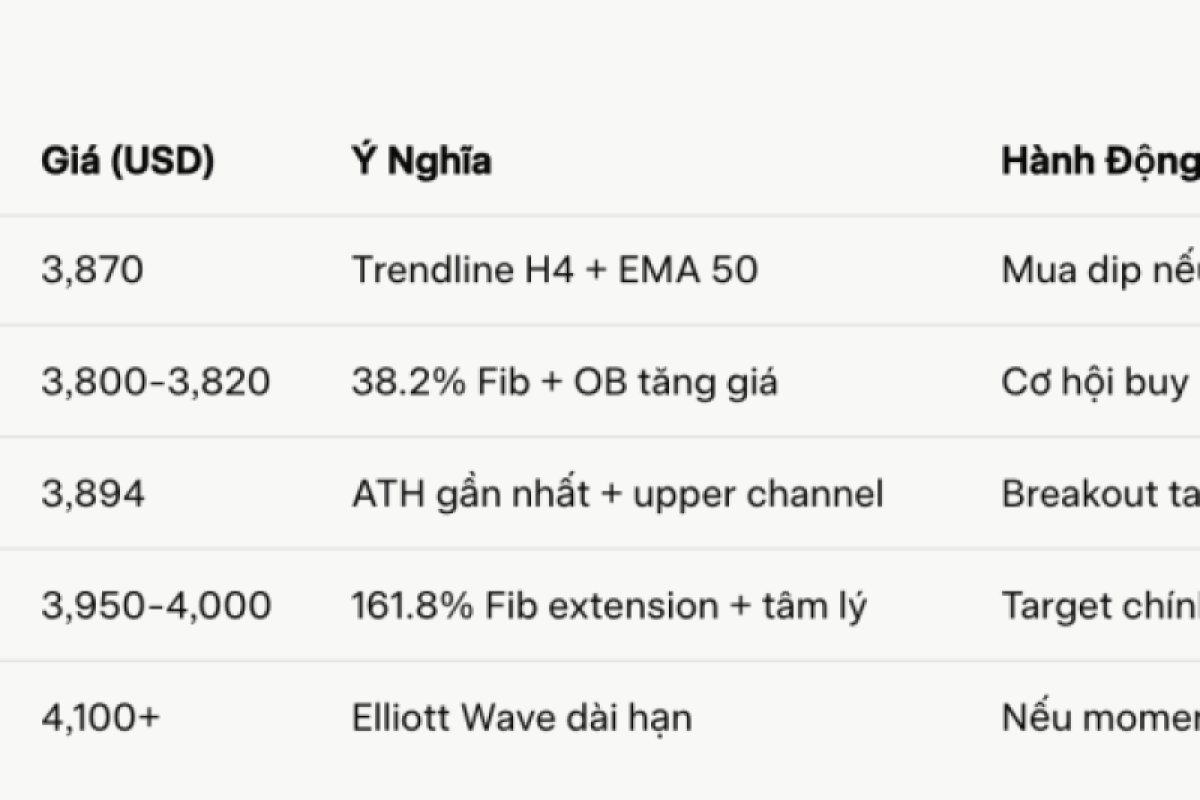Click 'ATH gần nhất + upper channel' cell
The image size is (1200, 800).
pos(617,494)
